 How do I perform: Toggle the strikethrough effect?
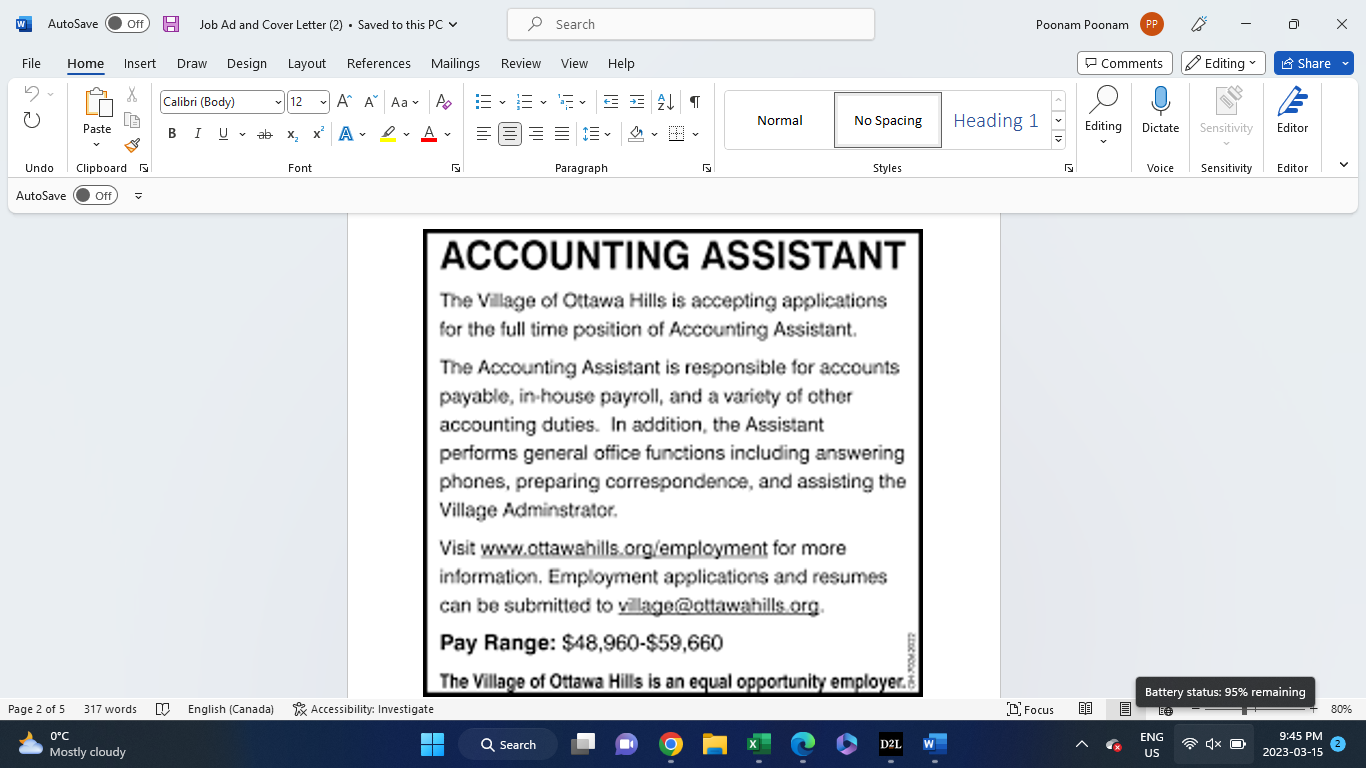(x=265, y=133)
